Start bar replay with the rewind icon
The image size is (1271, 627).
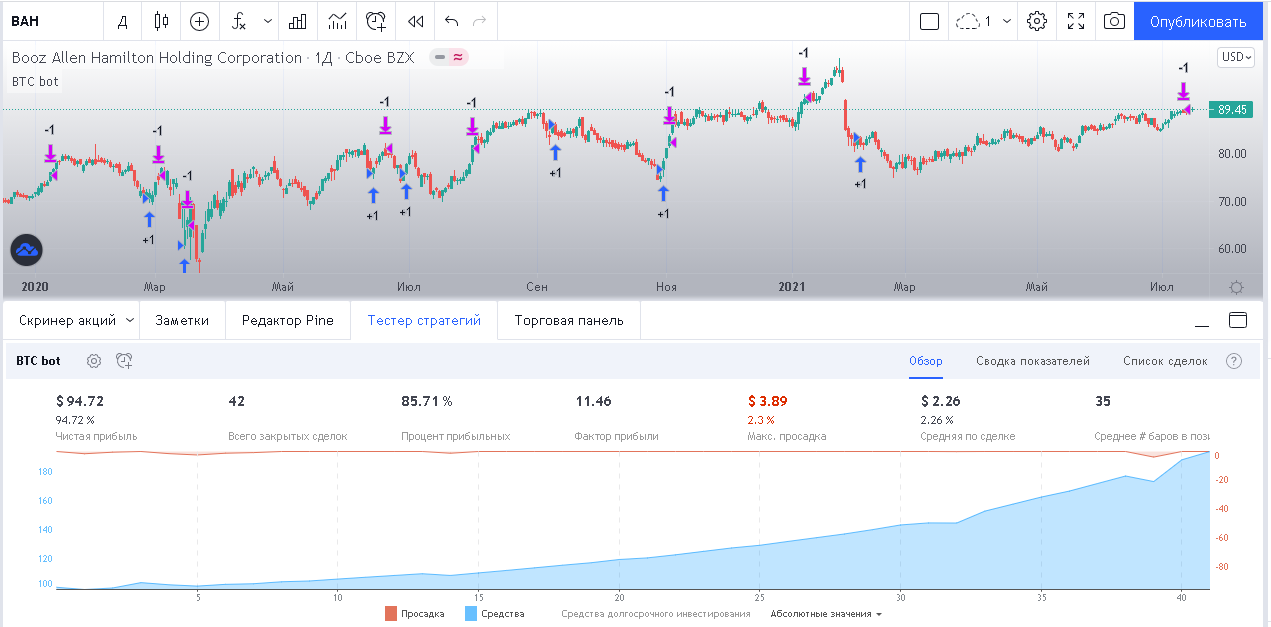click(x=416, y=21)
